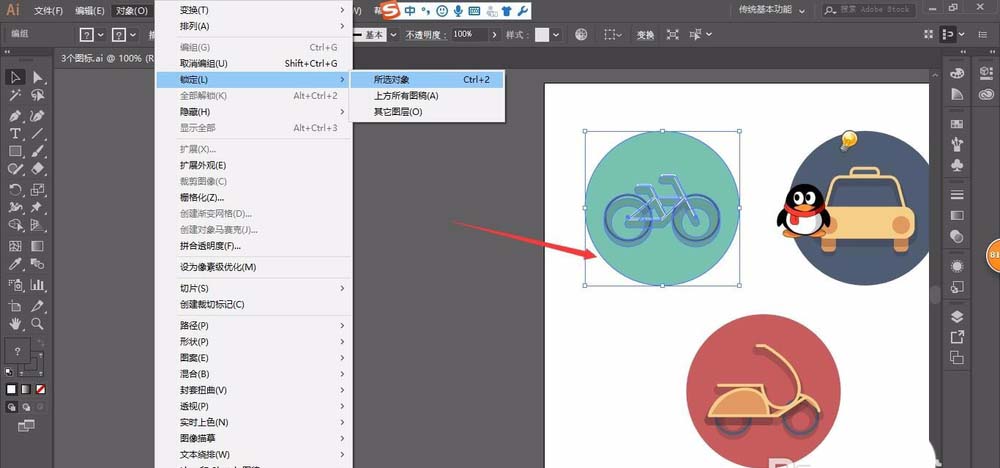Open the 文件(F) menu

coord(48,10)
